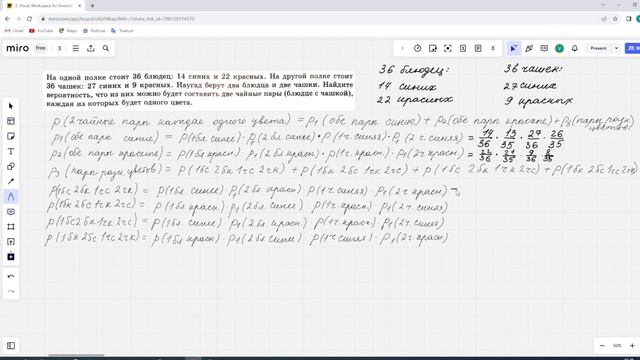Open the main menu hamburger icon

click(76, 48)
